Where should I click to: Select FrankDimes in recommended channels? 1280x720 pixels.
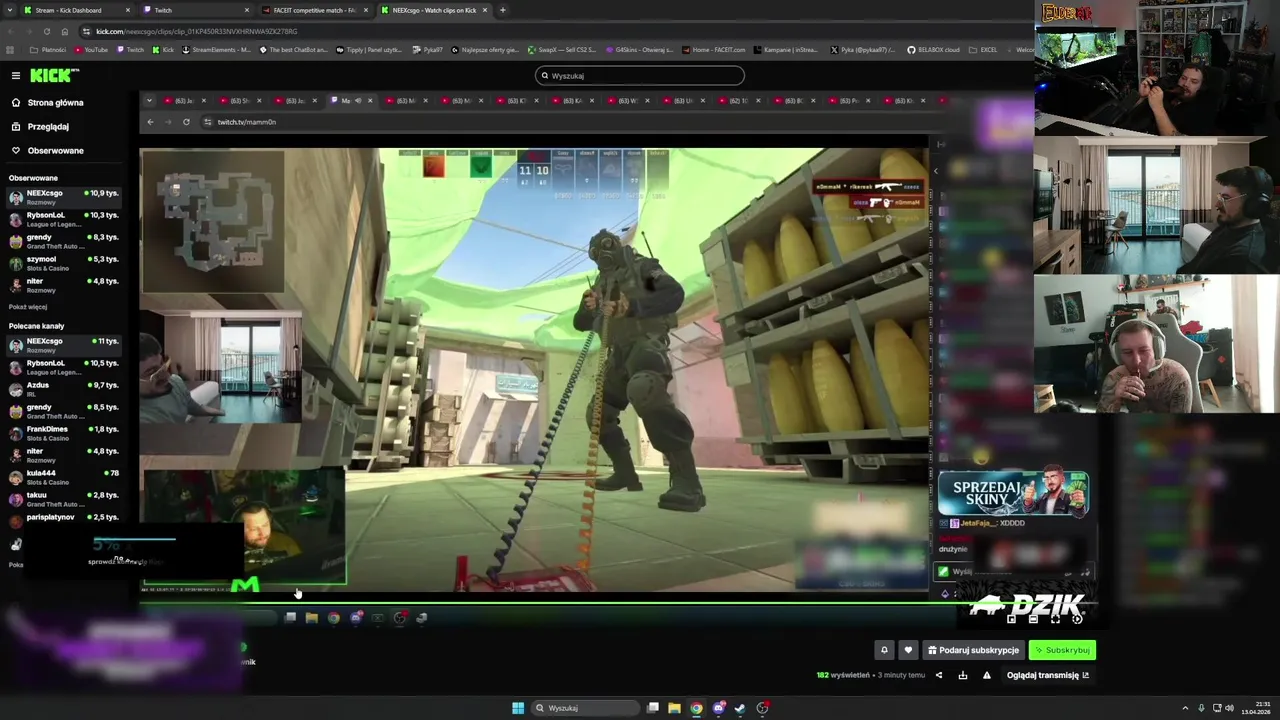pos(64,433)
